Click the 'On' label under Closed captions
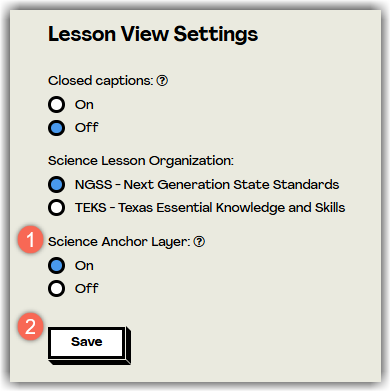The width and height of the screenshot is (391, 392). (84, 105)
